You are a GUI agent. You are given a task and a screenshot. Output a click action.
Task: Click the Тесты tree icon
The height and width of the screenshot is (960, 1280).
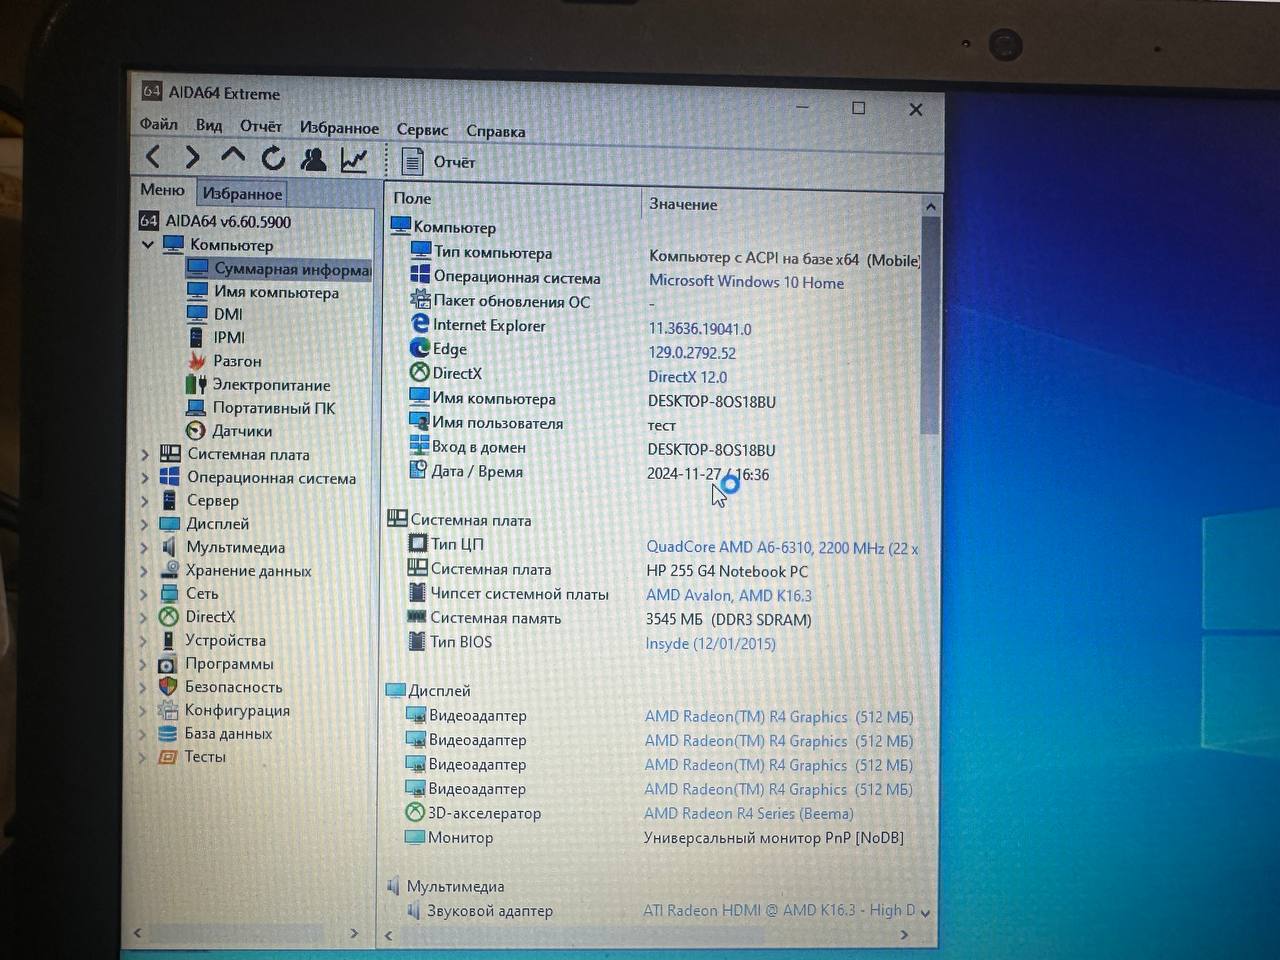click(168, 757)
